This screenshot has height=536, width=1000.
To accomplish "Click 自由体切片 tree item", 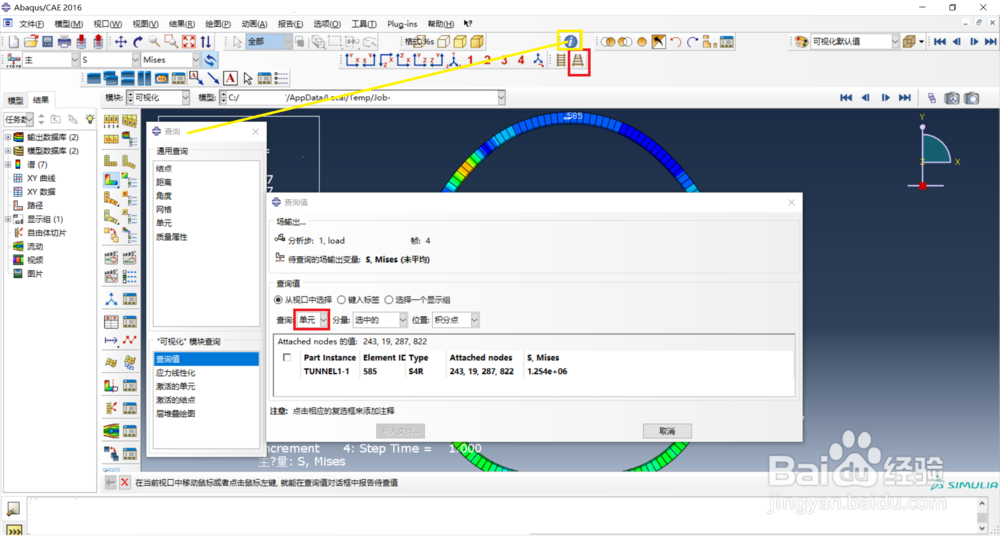I will tap(47, 233).
